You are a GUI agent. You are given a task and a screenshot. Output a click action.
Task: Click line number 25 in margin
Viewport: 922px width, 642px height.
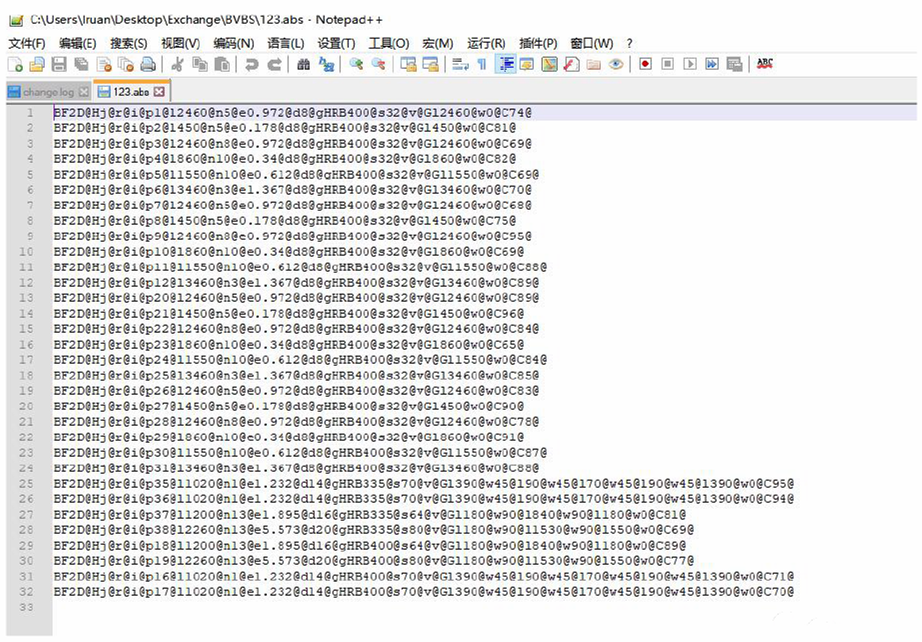[x=26, y=483]
